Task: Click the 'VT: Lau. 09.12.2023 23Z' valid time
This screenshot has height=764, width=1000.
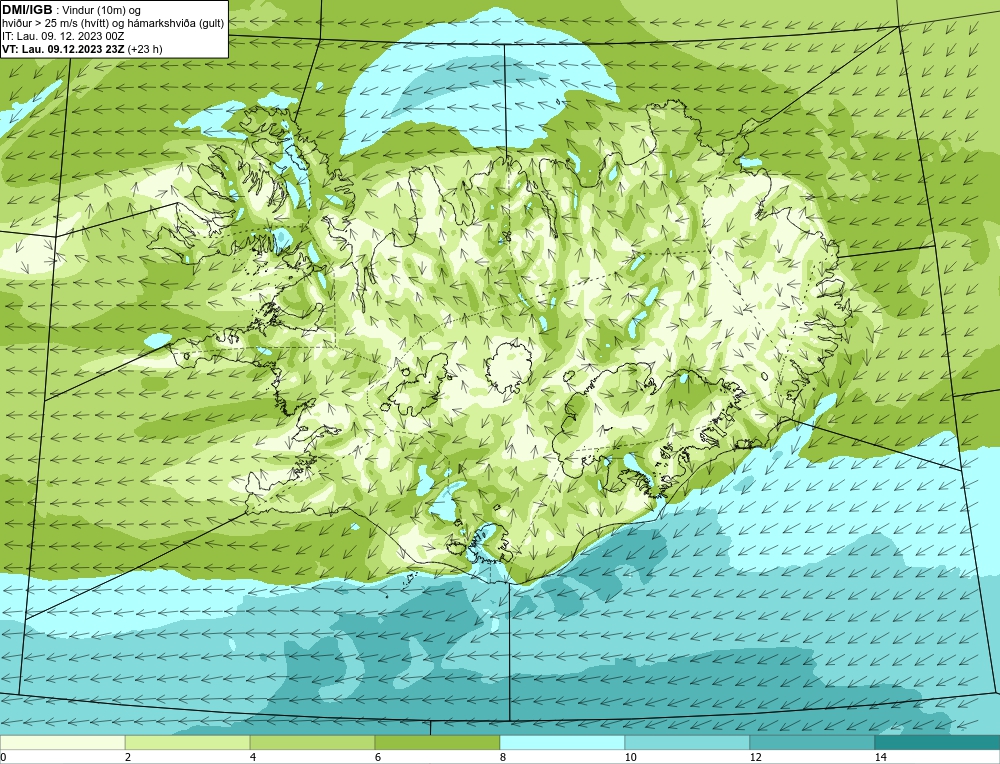Action: pos(64,49)
